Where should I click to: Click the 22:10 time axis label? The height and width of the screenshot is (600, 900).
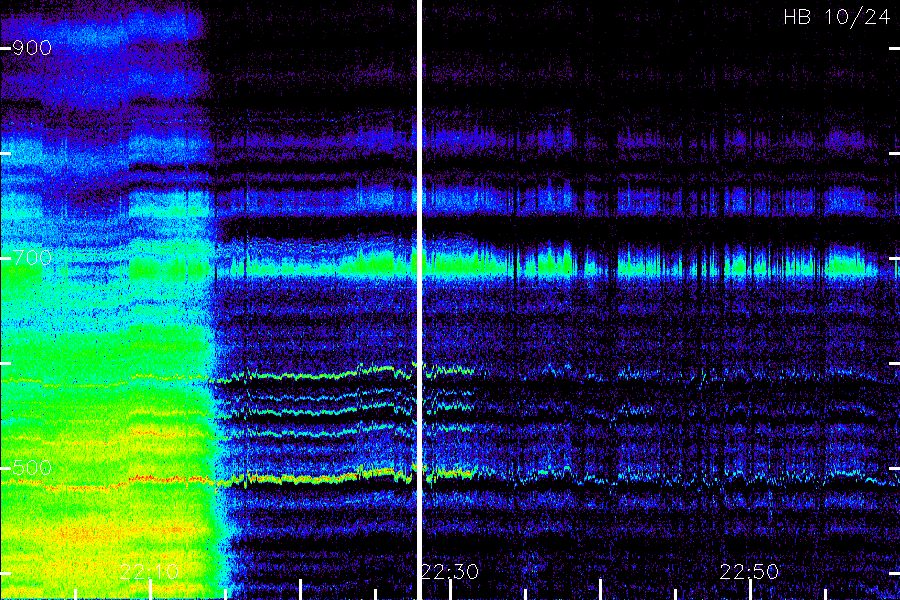(x=149, y=572)
